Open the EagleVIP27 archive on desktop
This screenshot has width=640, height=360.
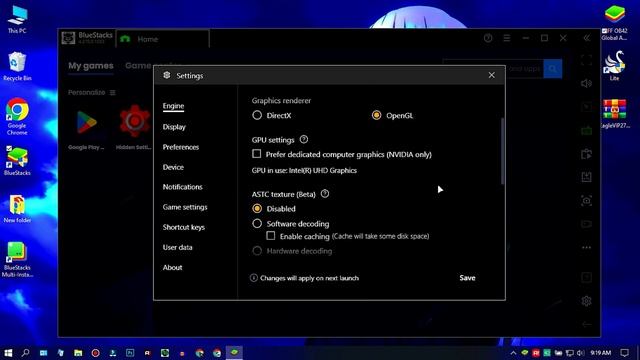pos(614,114)
